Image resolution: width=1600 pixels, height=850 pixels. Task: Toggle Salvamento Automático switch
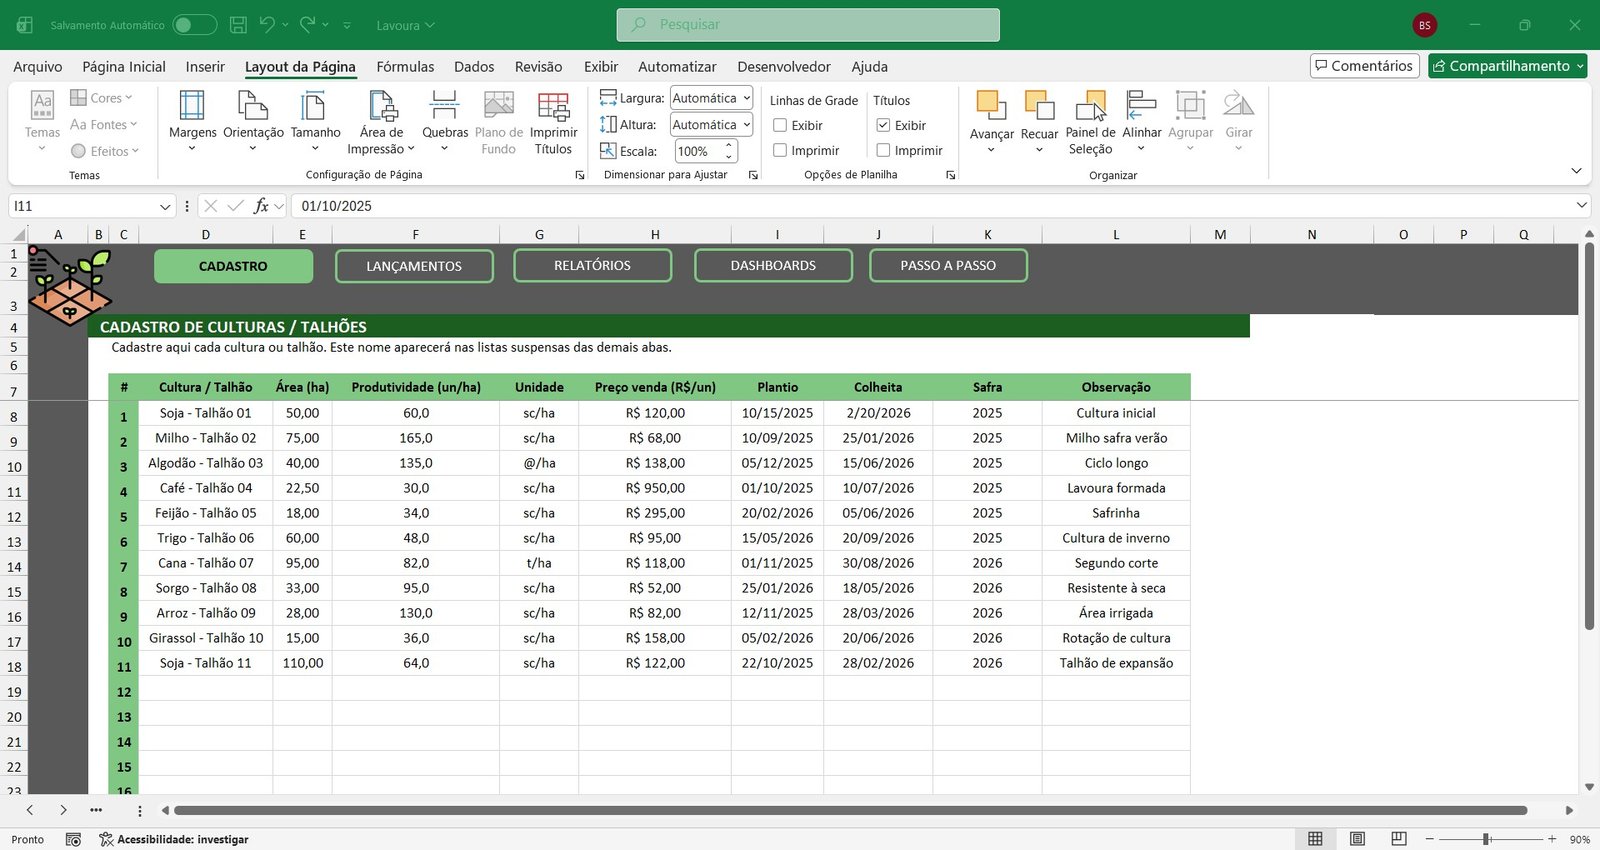click(x=195, y=25)
